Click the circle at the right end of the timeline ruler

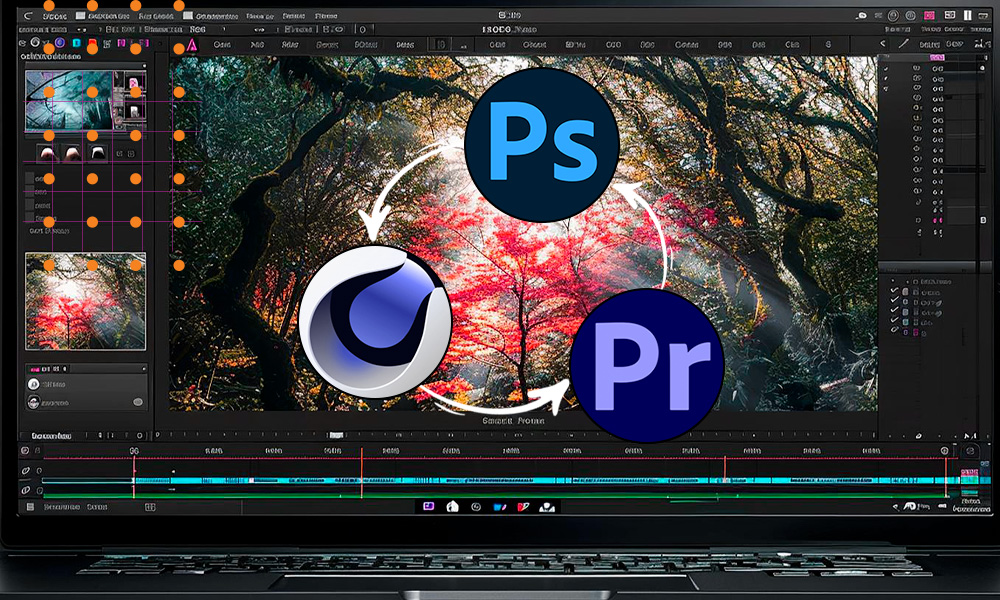(945, 450)
